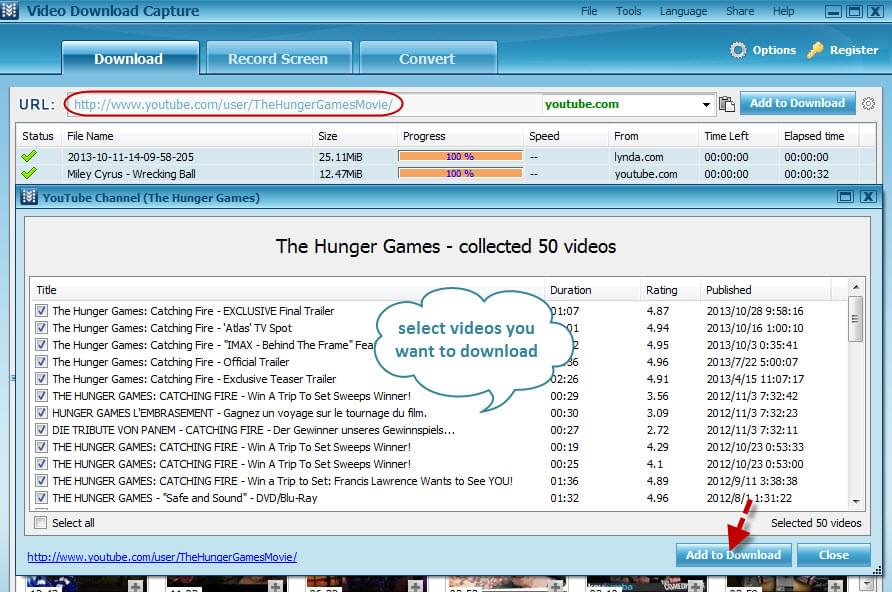Open the Help menu

coord(783,11)
